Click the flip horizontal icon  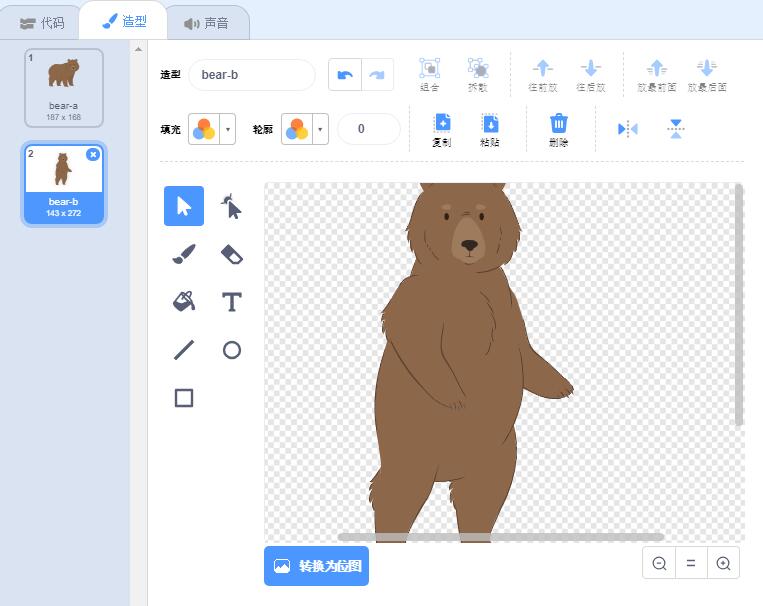[628, 129]
